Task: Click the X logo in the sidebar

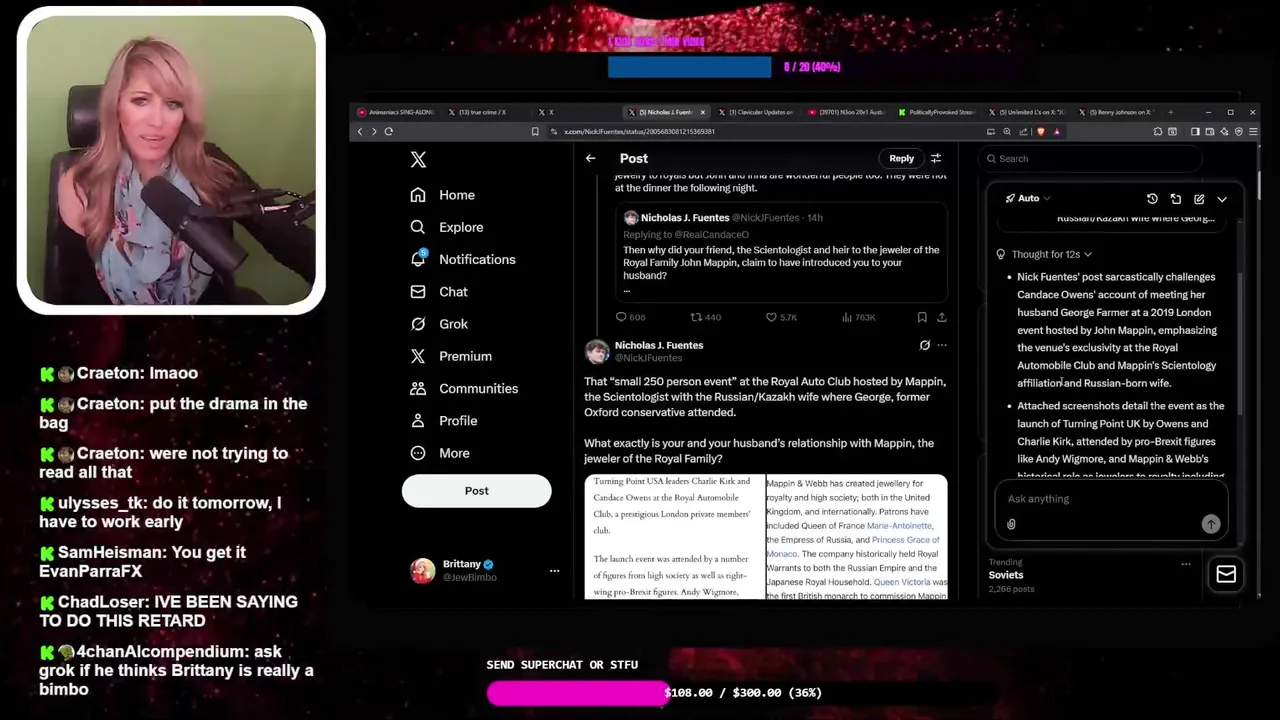Action: [x=418, y=159]
